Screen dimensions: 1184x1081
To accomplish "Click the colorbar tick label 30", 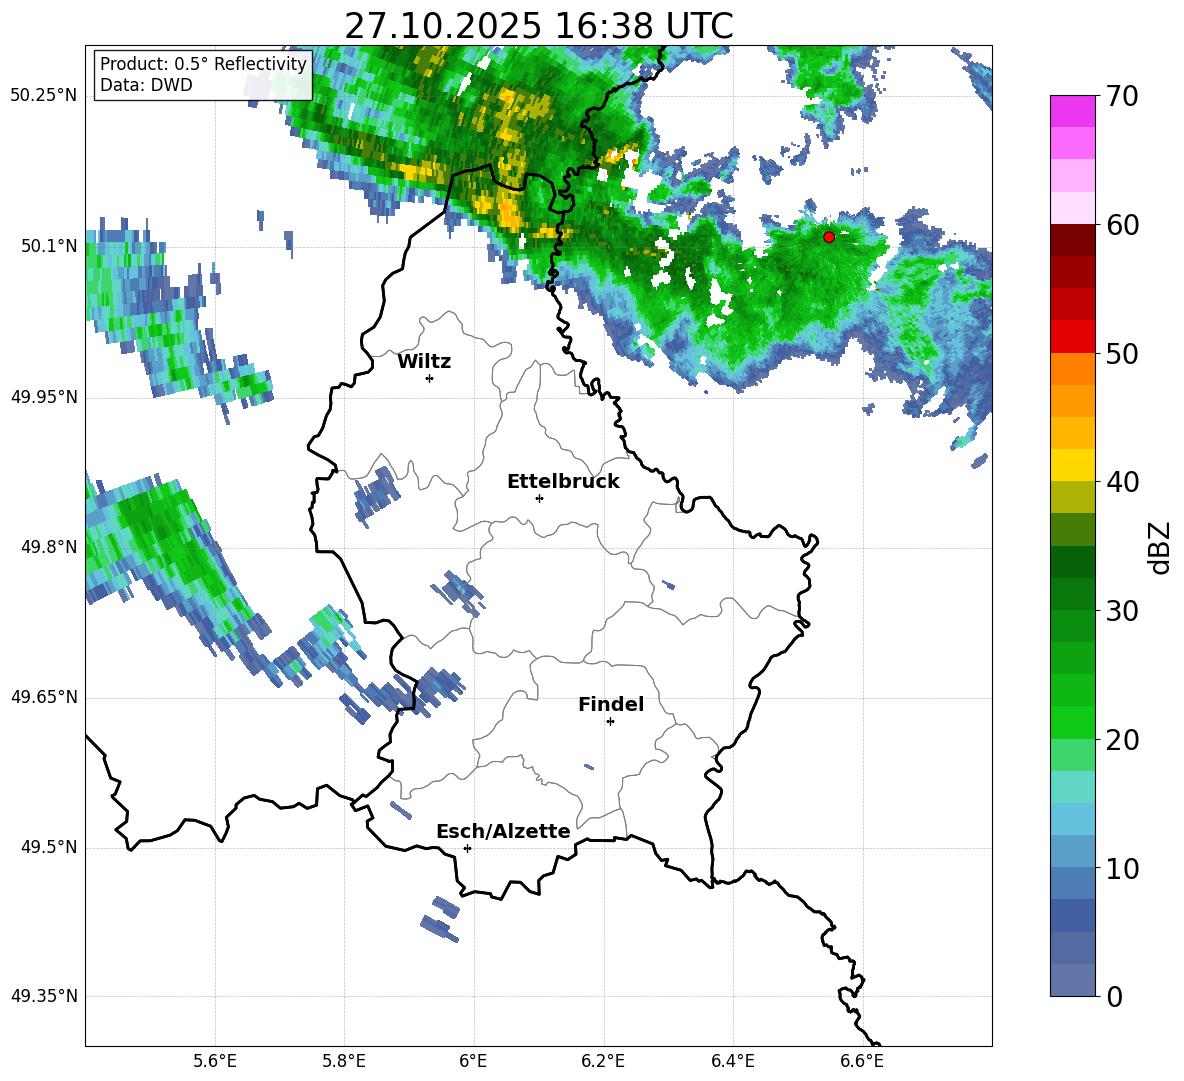I will [1122, 611].
